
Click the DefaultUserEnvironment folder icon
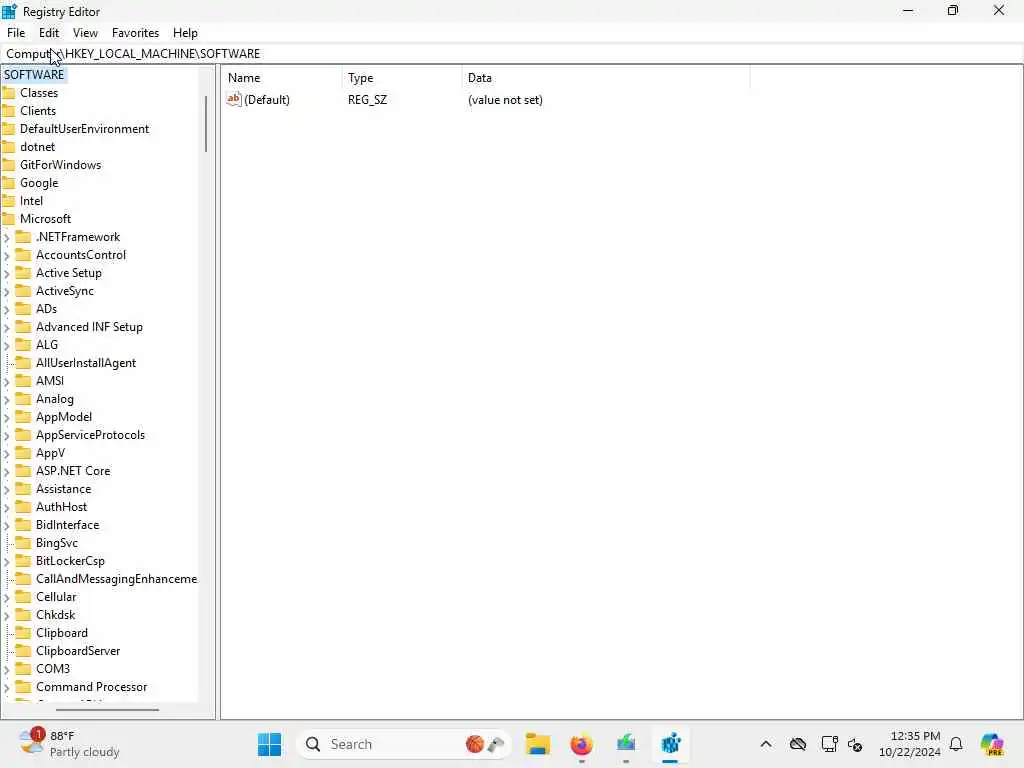click(8, 129)
